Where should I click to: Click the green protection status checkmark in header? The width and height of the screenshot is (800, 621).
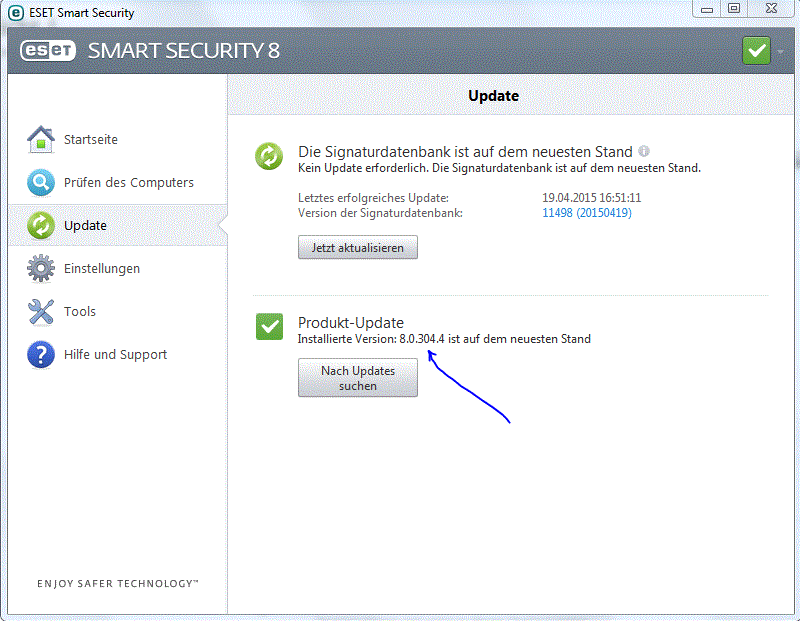(x=756, y=50)
